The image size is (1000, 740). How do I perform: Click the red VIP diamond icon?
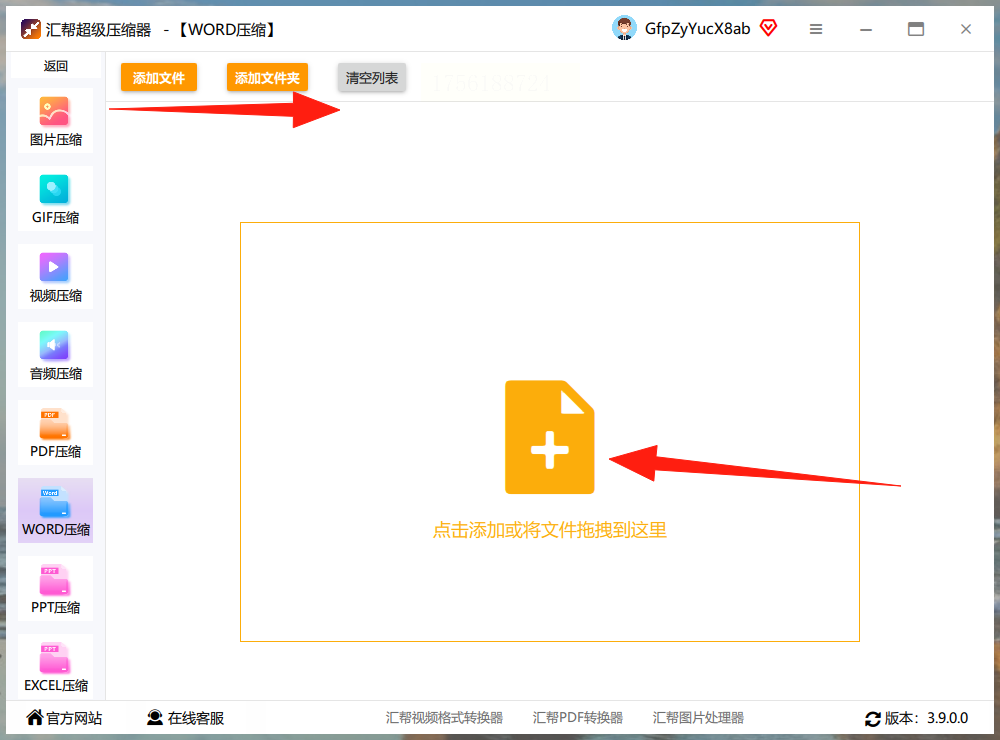pyautogui.click(x=768, y=28)
